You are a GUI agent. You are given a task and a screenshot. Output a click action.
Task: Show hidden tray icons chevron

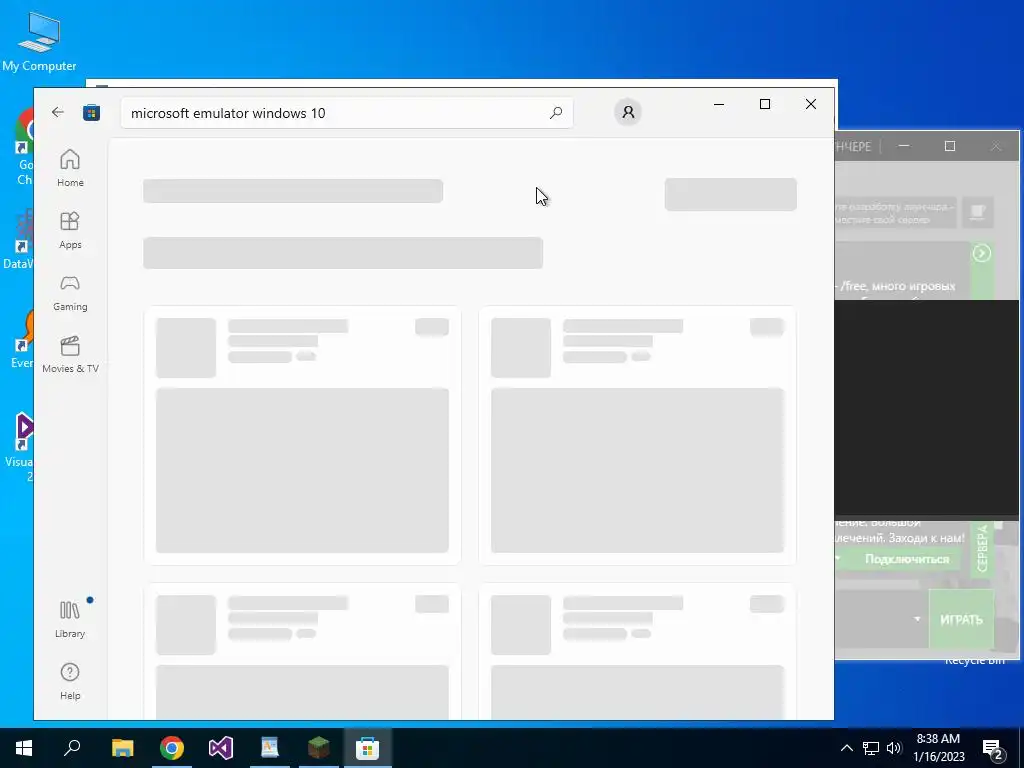[x=846, y=748]
